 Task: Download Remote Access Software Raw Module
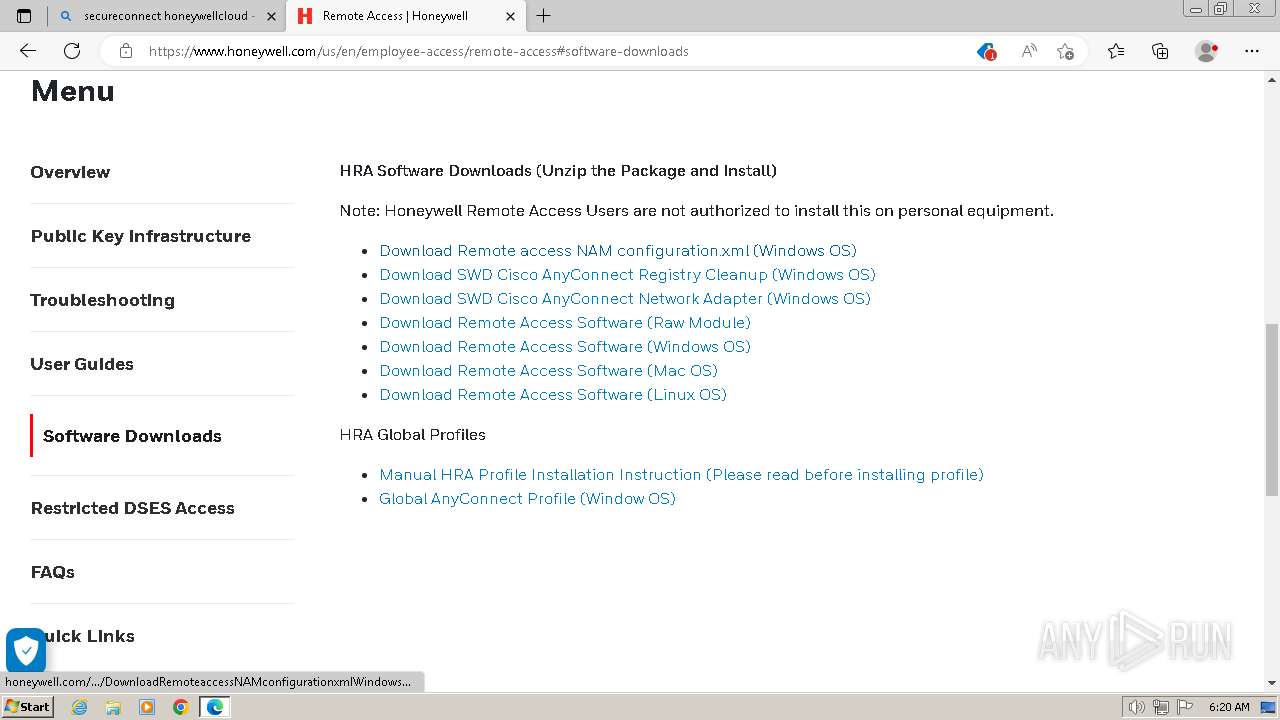coord(565,323)
